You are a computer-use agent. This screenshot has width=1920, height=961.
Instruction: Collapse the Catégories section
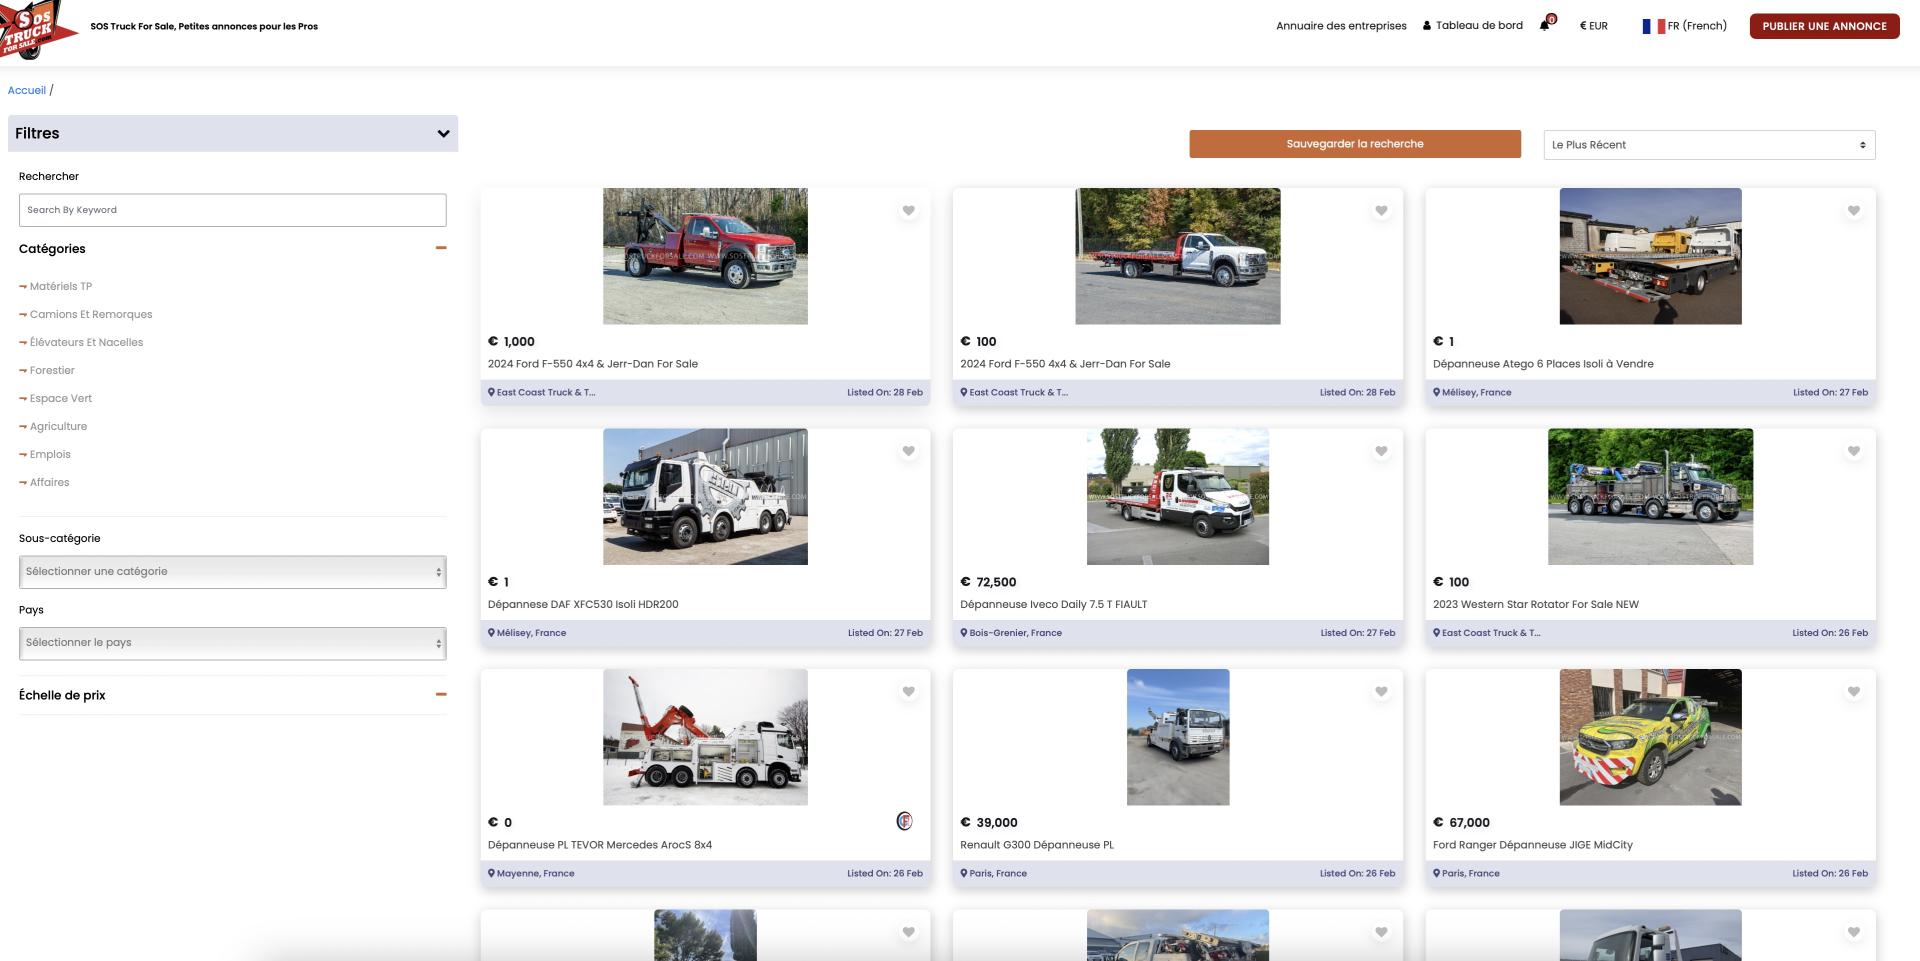tap(440, 248)
